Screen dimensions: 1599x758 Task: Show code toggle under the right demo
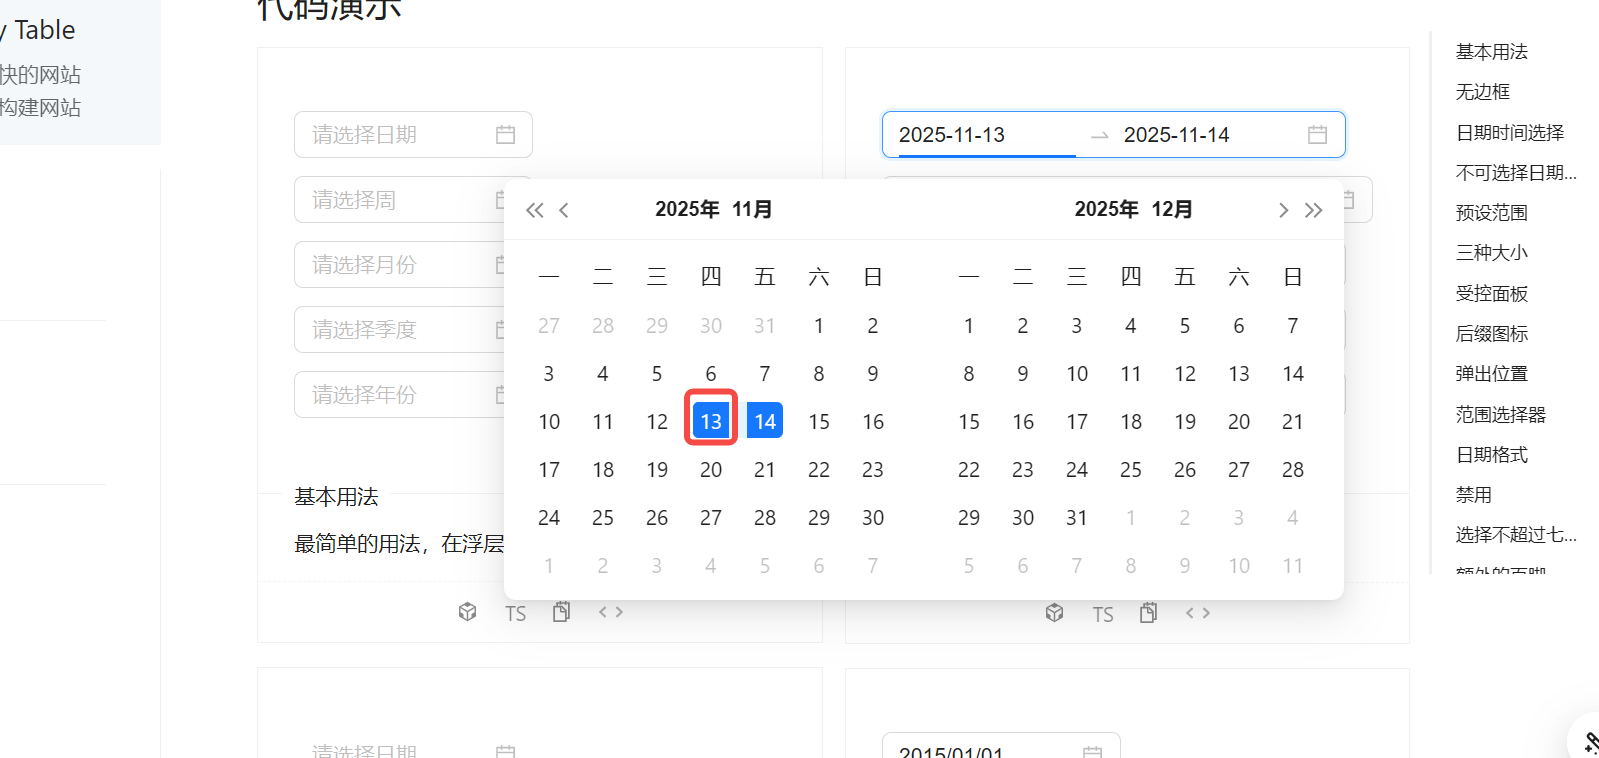(x=1197, y=613)
